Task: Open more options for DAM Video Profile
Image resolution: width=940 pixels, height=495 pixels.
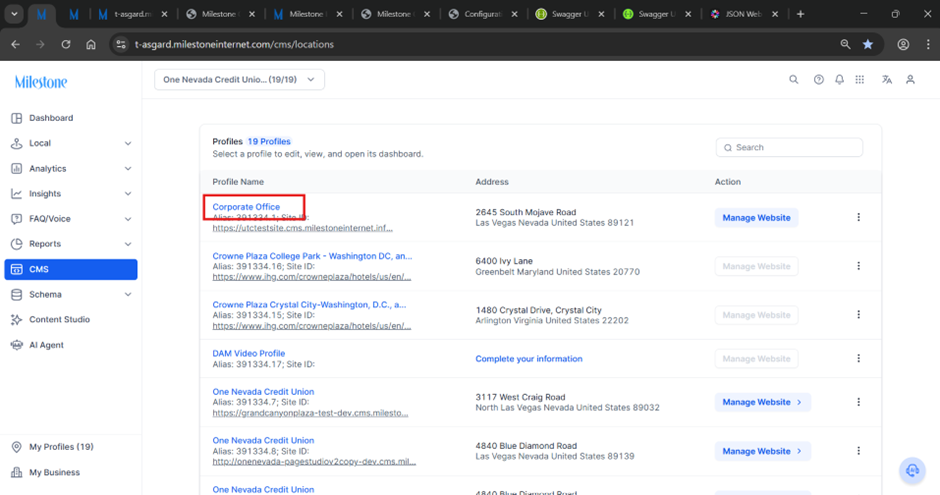Action: click(858, 358)
